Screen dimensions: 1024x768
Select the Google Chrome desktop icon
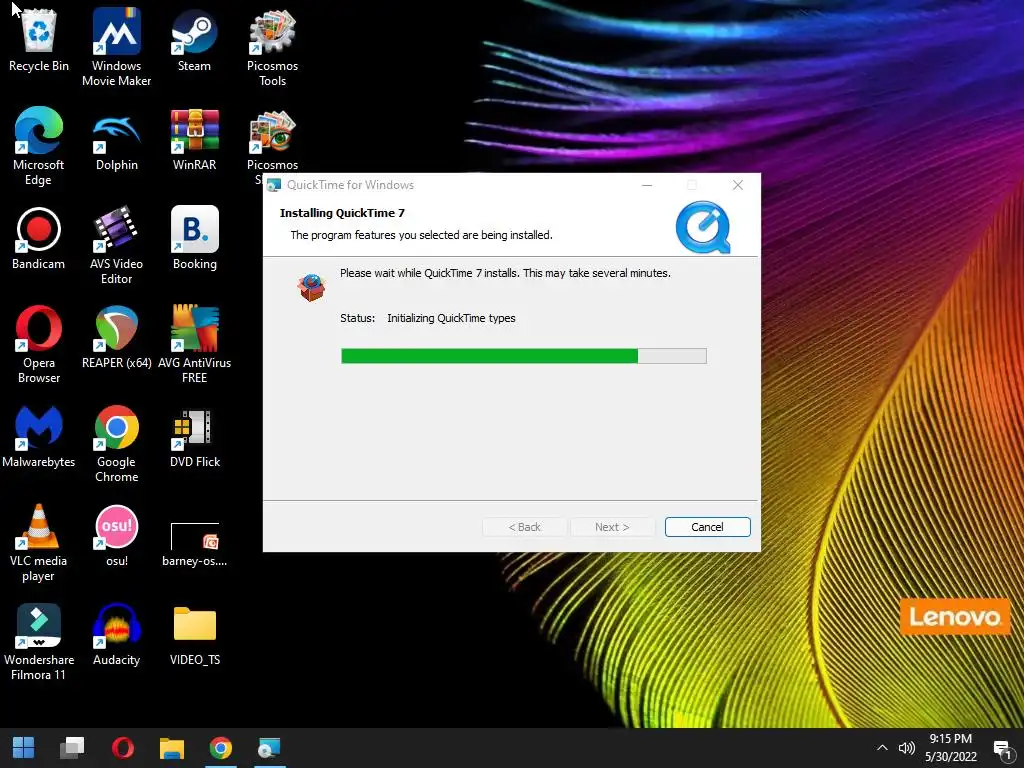pos(116,444)
